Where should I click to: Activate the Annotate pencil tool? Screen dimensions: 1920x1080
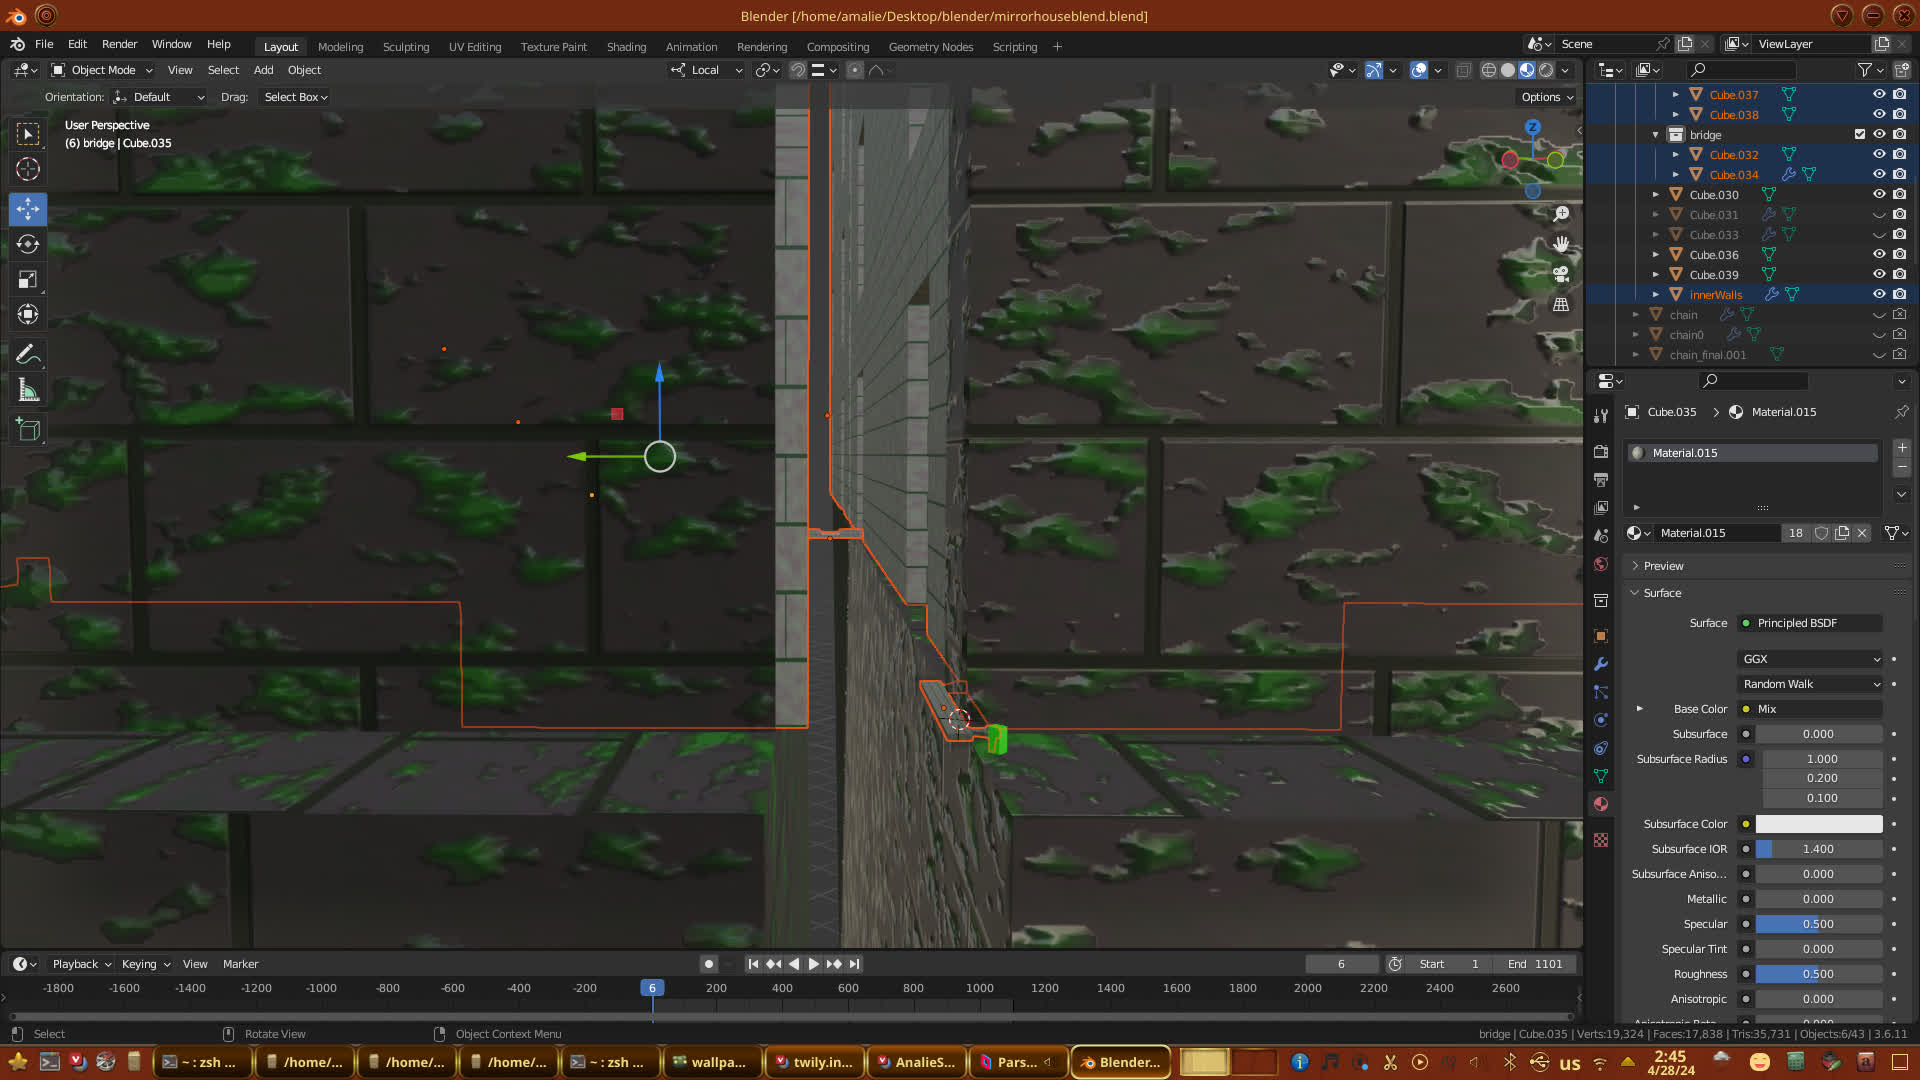(x=28, y=354)
